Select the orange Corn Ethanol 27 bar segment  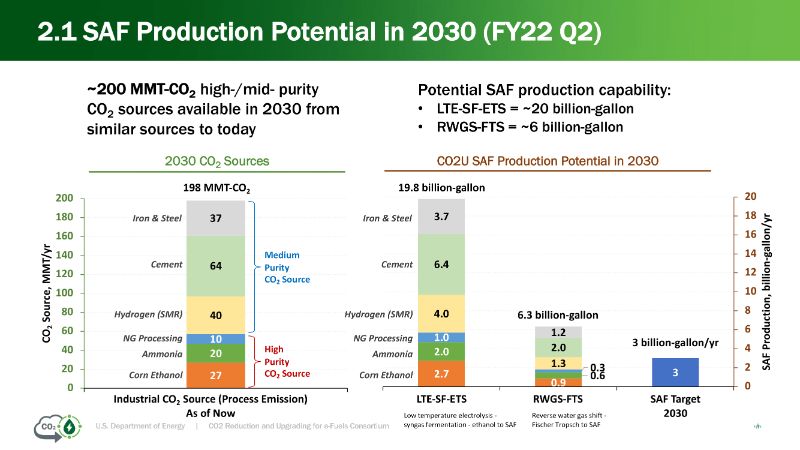pyautogui.click(x=216, y=374)
